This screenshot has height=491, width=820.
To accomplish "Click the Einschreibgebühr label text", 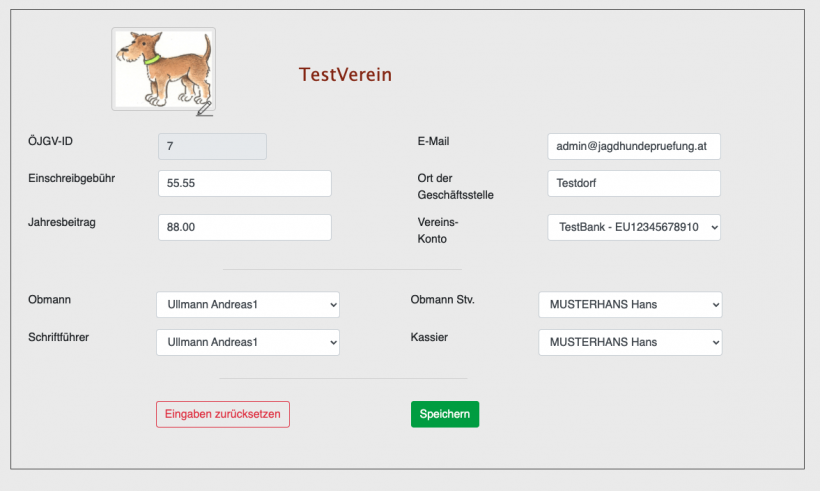I will 71,178.
